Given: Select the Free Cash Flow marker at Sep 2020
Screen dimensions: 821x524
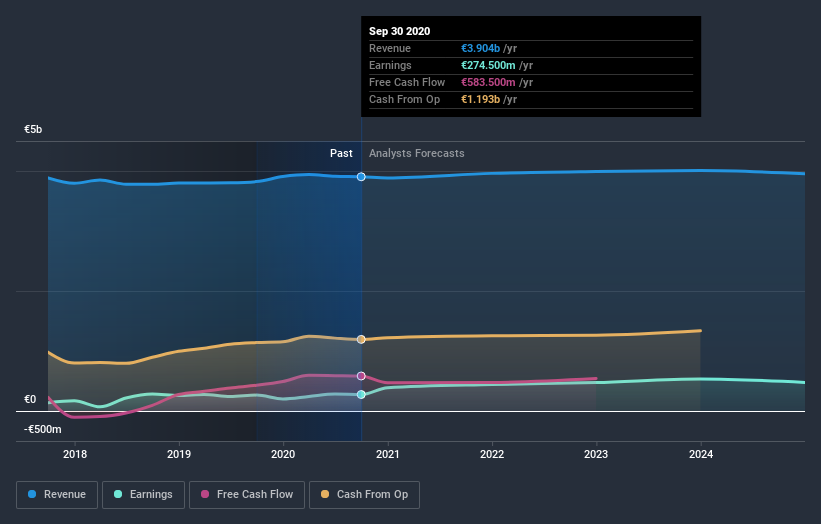Looking at the screenshot, I should (361, 376).
